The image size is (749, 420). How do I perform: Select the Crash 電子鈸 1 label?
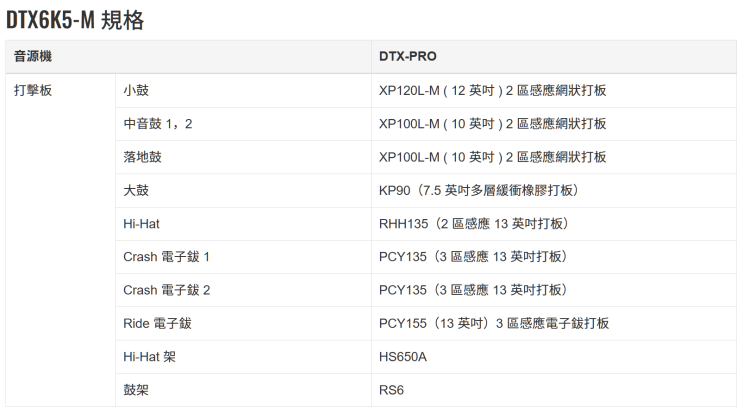(x=166, y=257)
